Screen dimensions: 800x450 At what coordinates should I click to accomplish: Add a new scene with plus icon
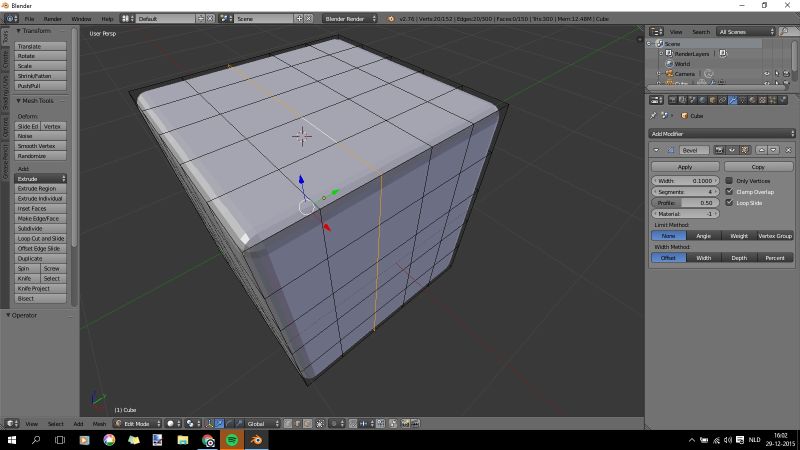[x=299, y=18]
